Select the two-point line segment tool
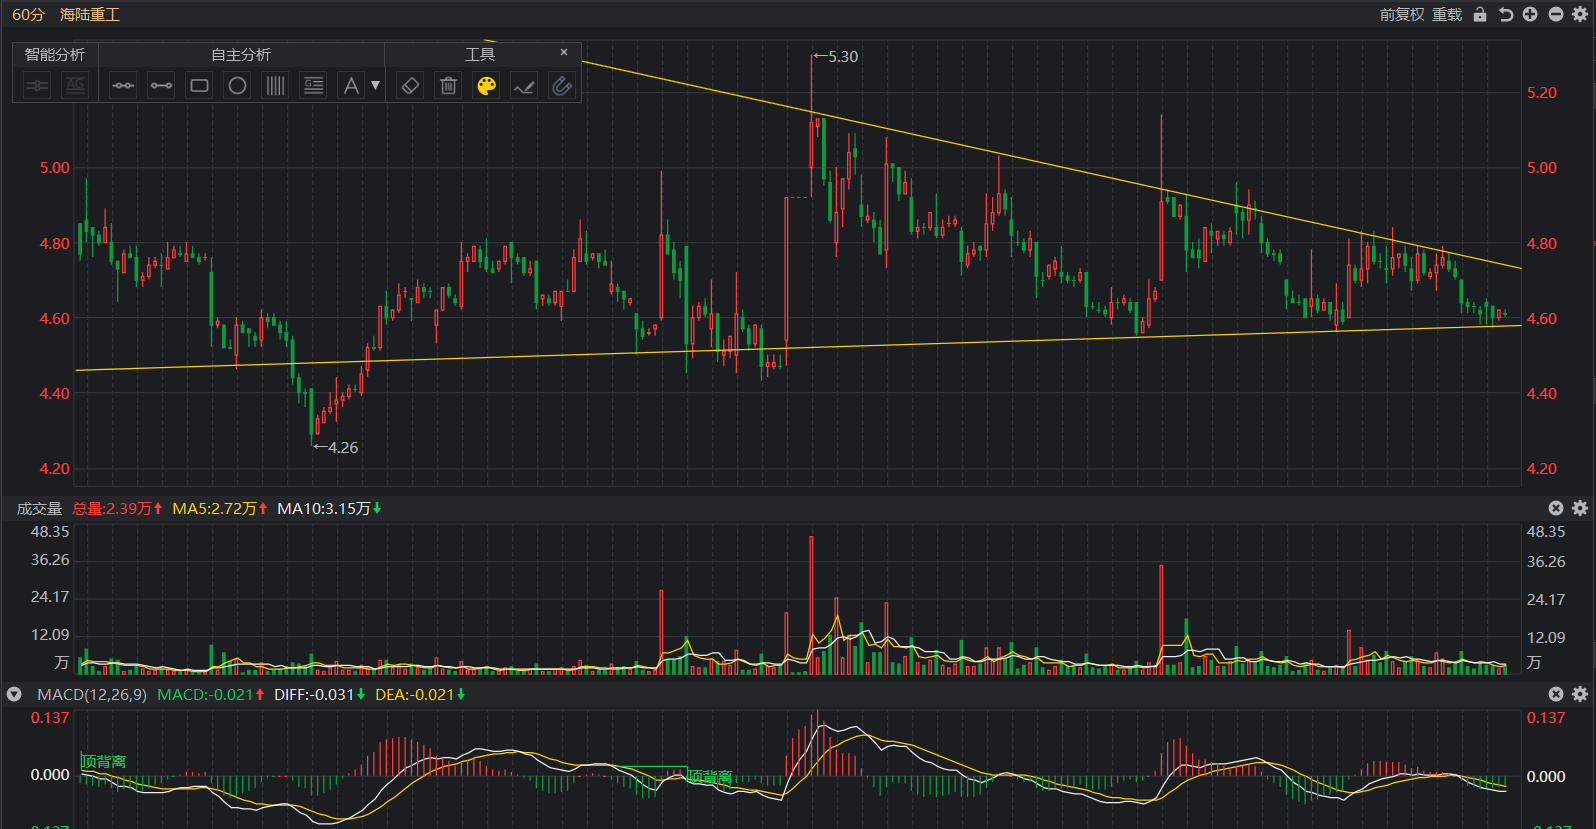This screenshot has width=1596, height=829. pos(161,86)
